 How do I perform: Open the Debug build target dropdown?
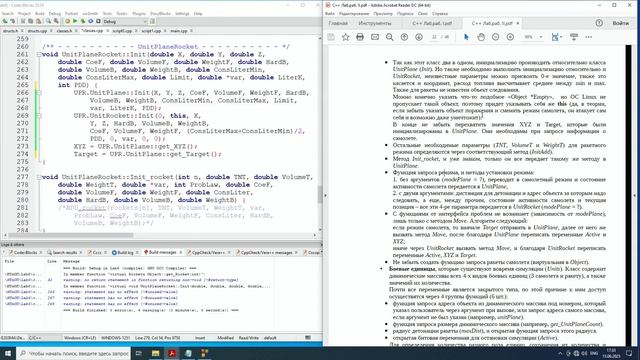click(125, 21)
